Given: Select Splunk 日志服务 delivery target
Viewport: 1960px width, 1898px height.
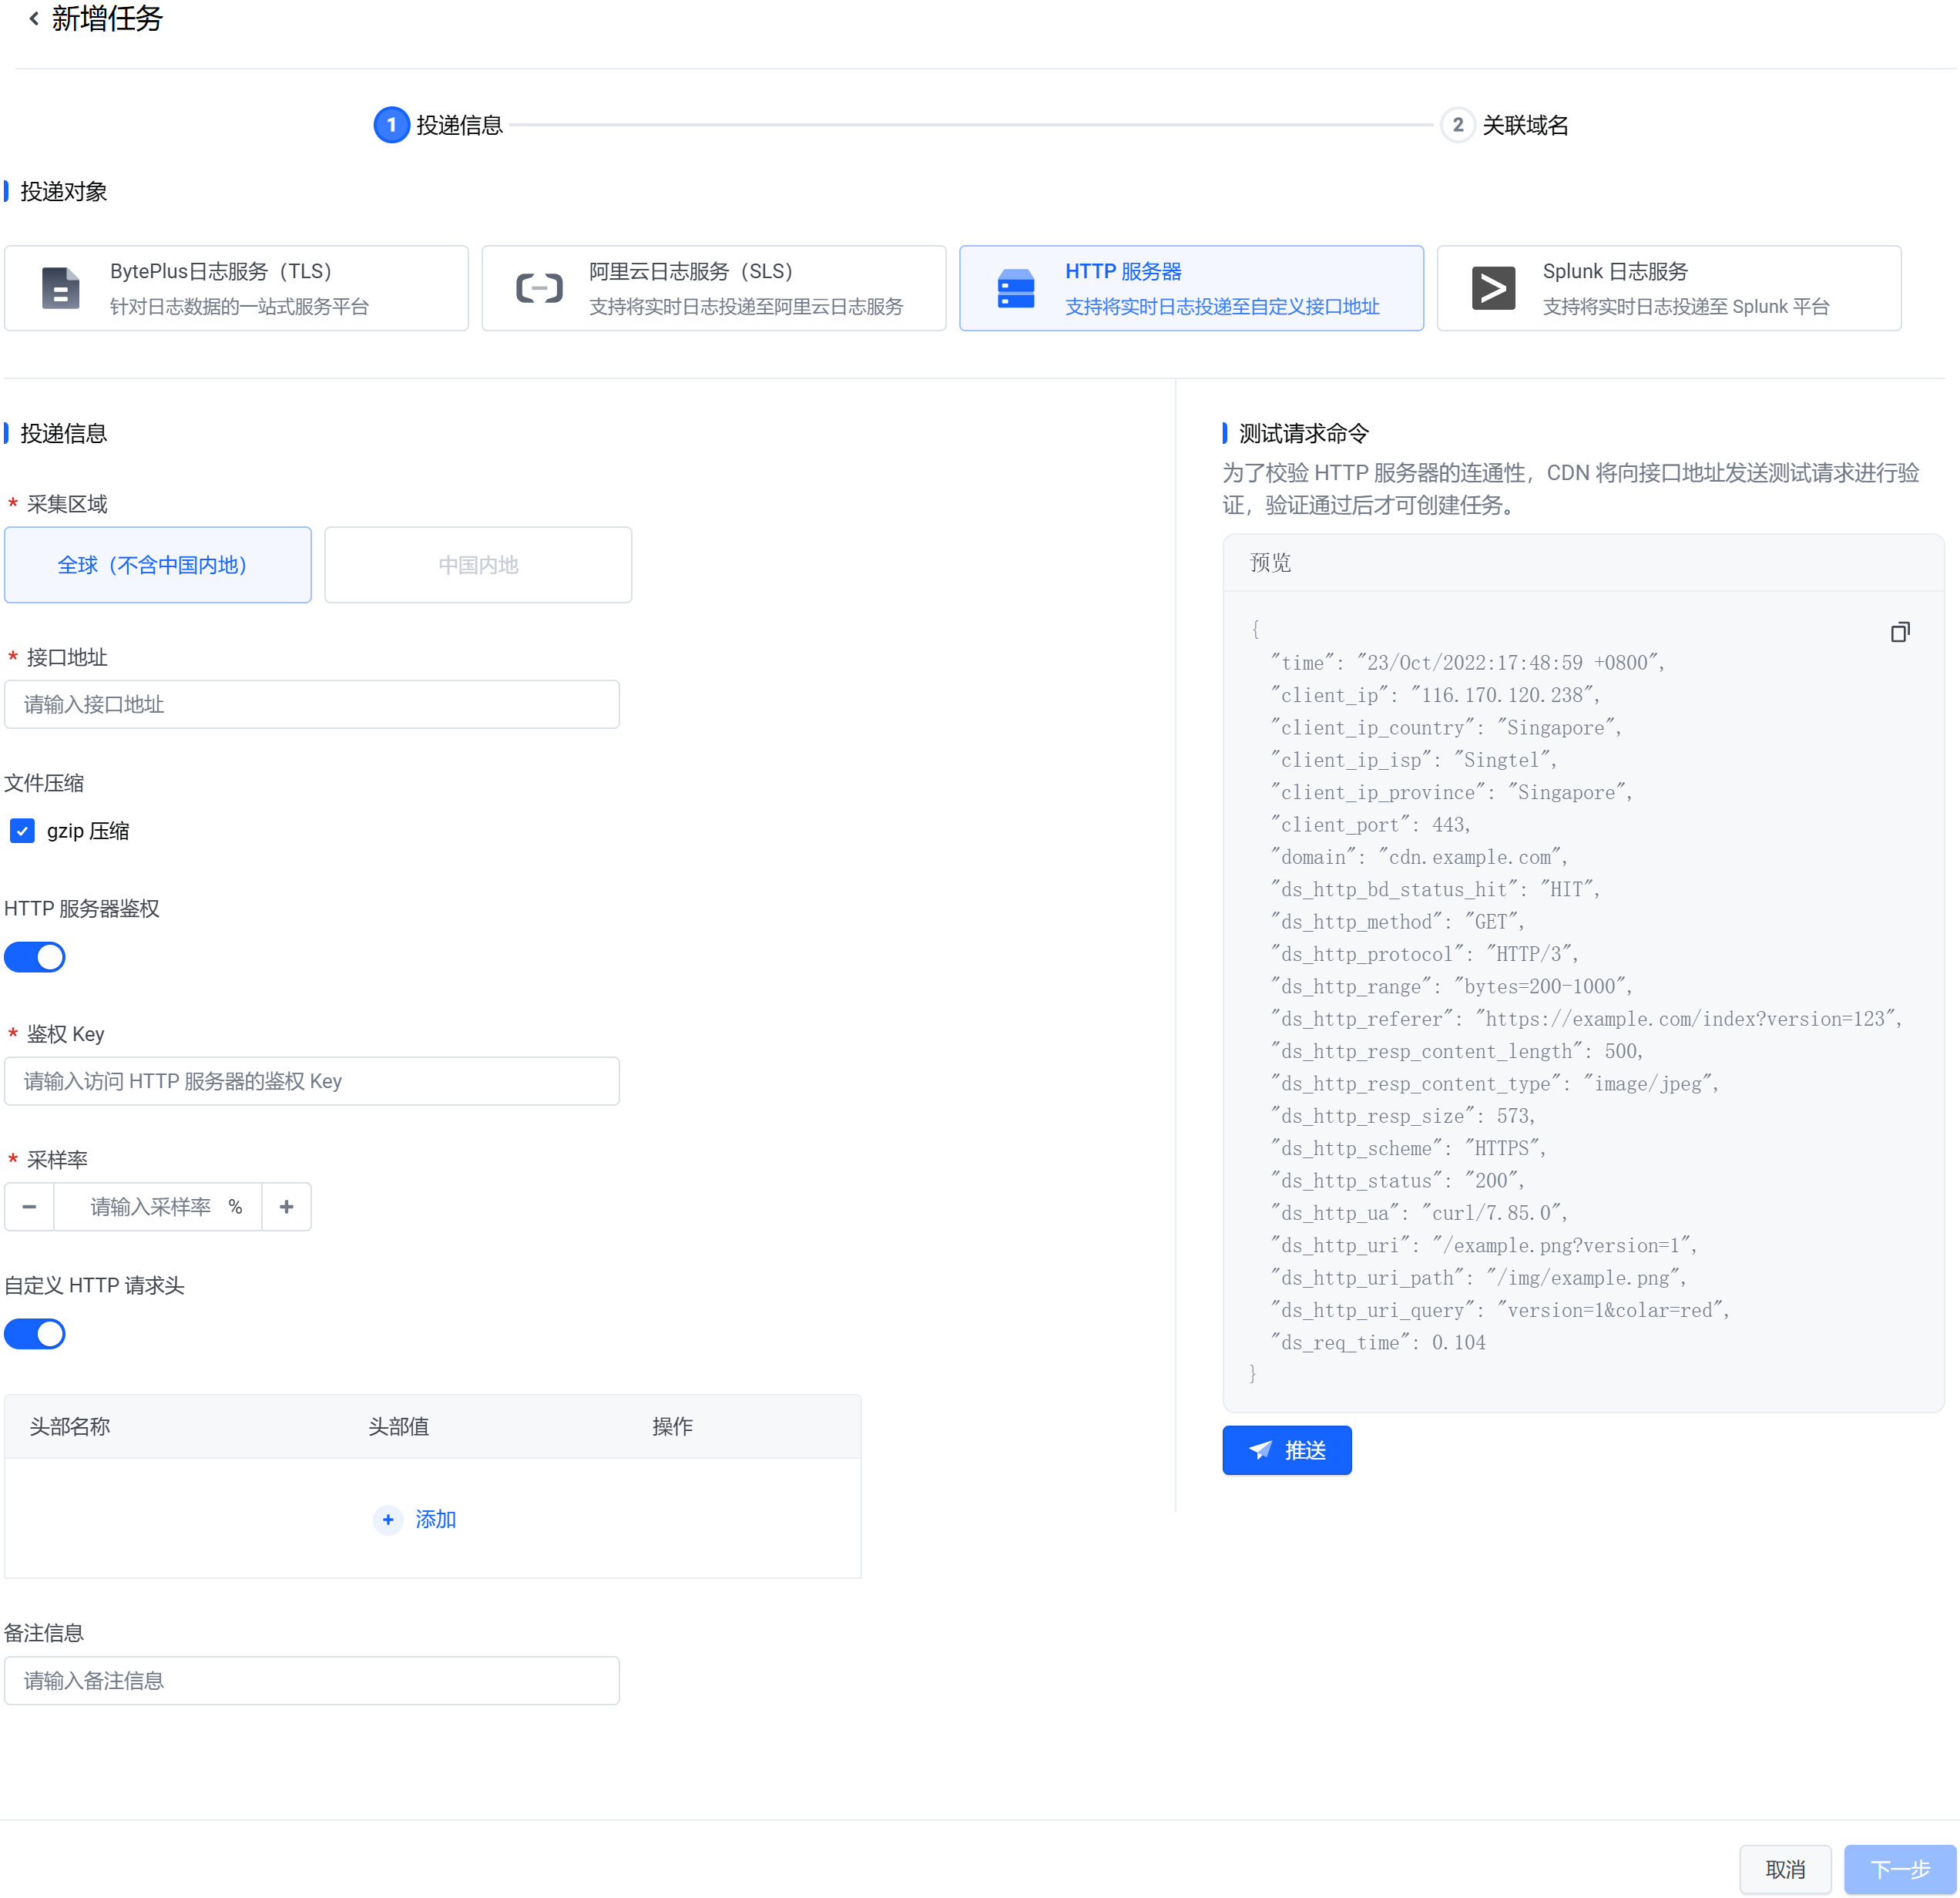Looking at the screenshot, I should [x=1668, y=288].
